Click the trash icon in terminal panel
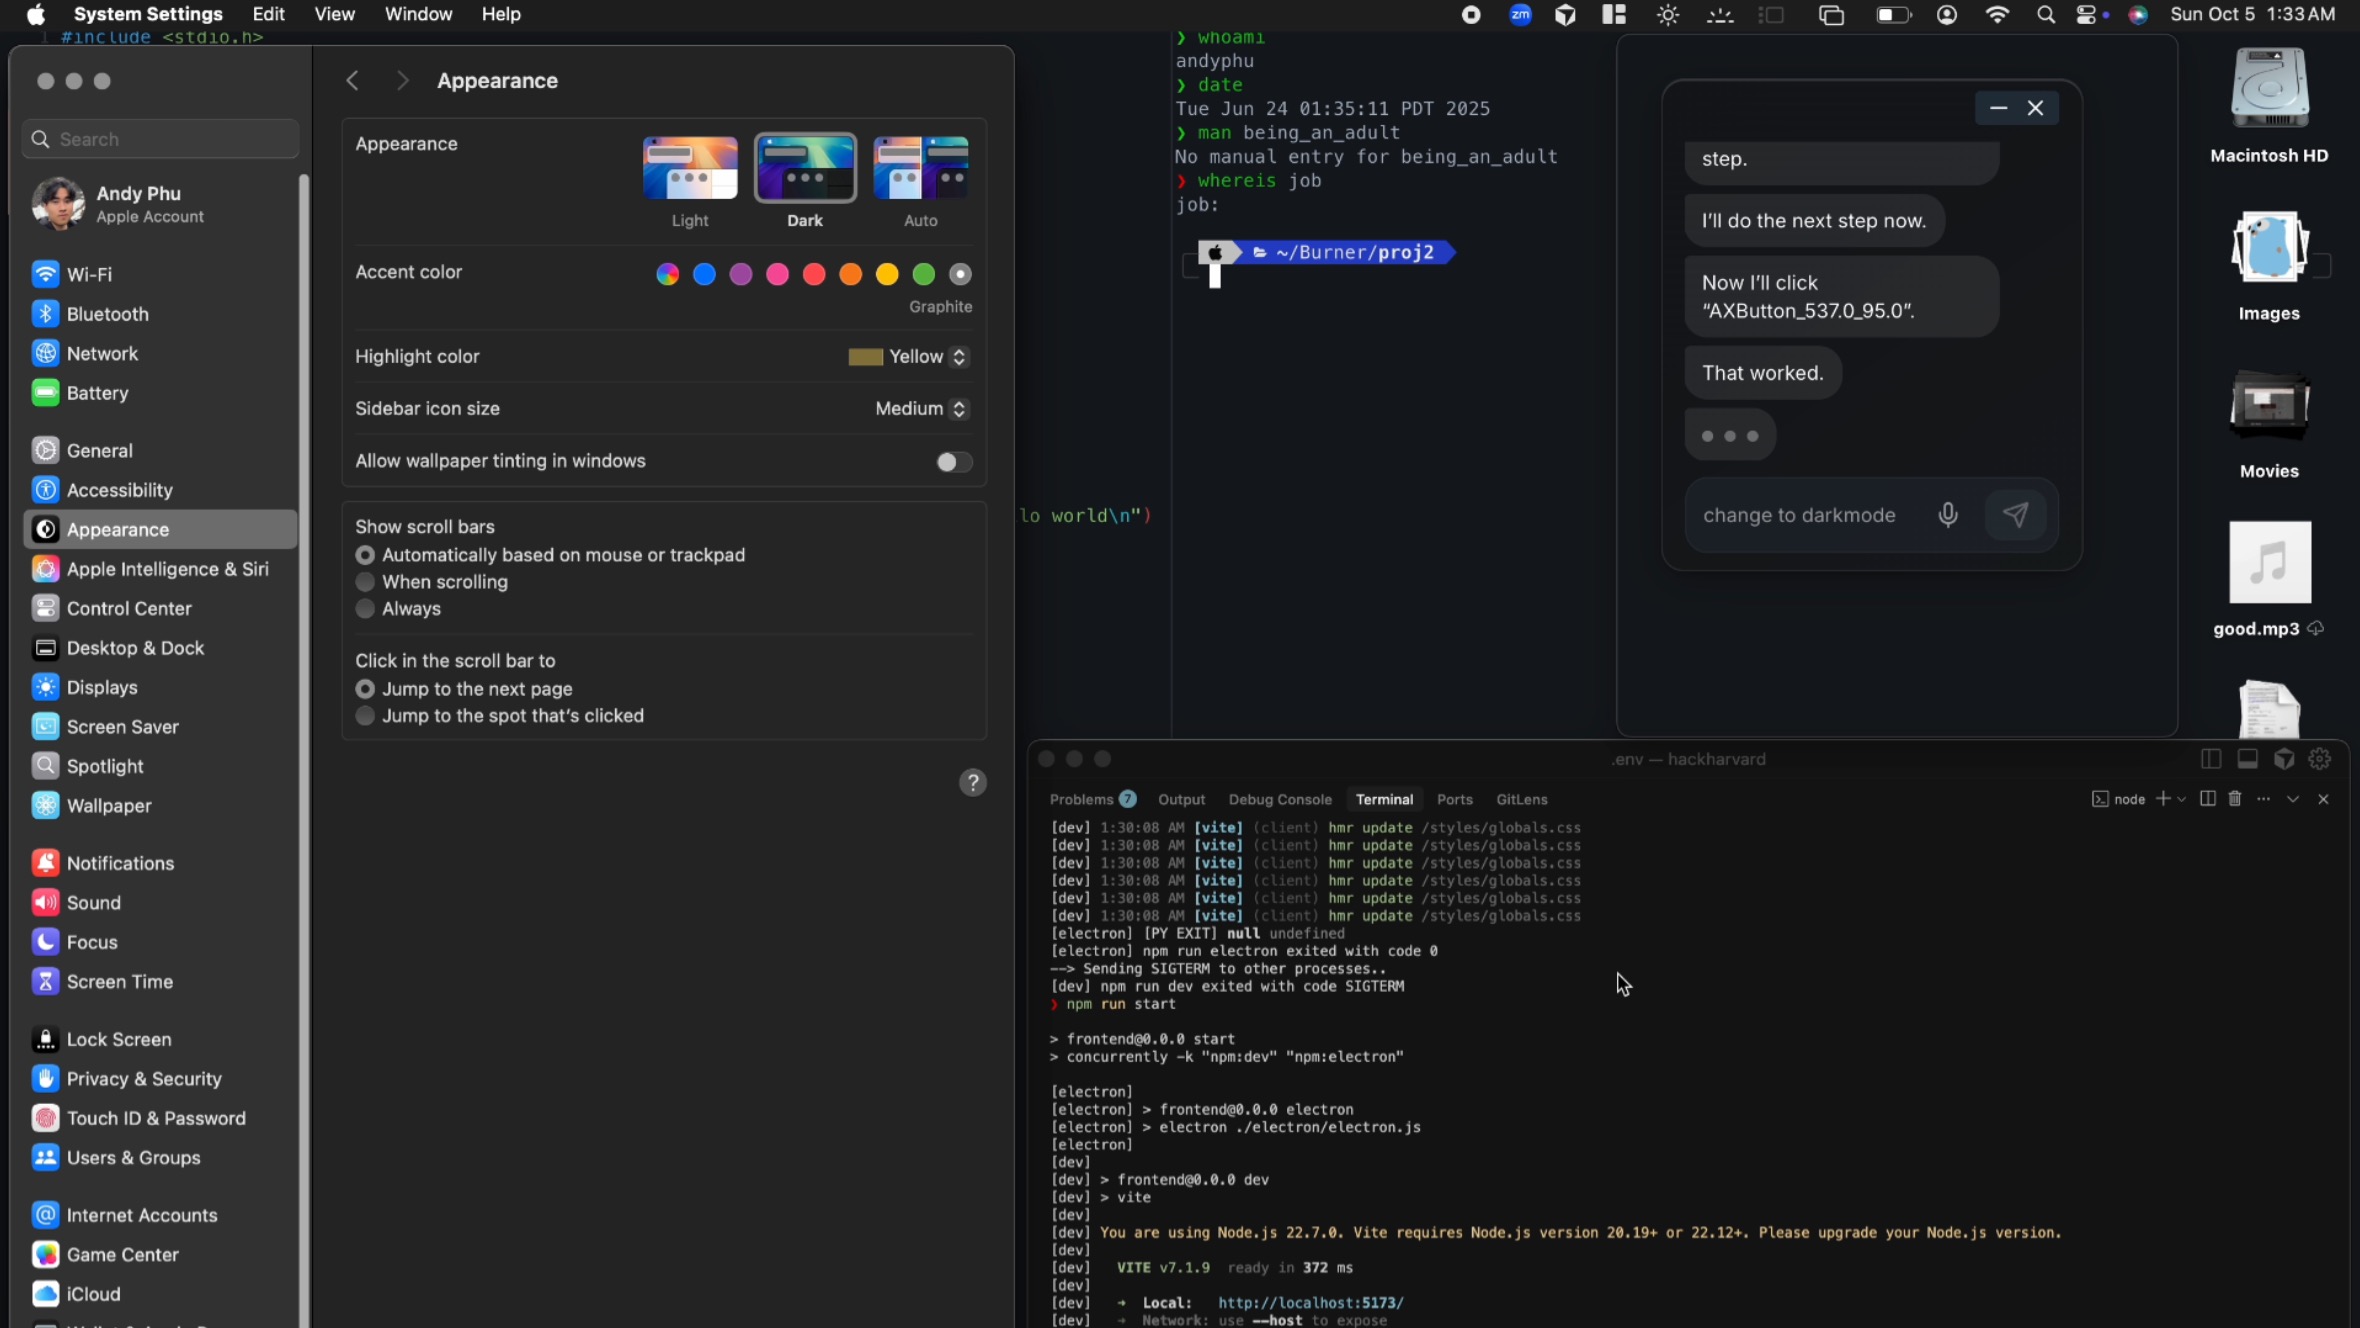 point(2235,799)
